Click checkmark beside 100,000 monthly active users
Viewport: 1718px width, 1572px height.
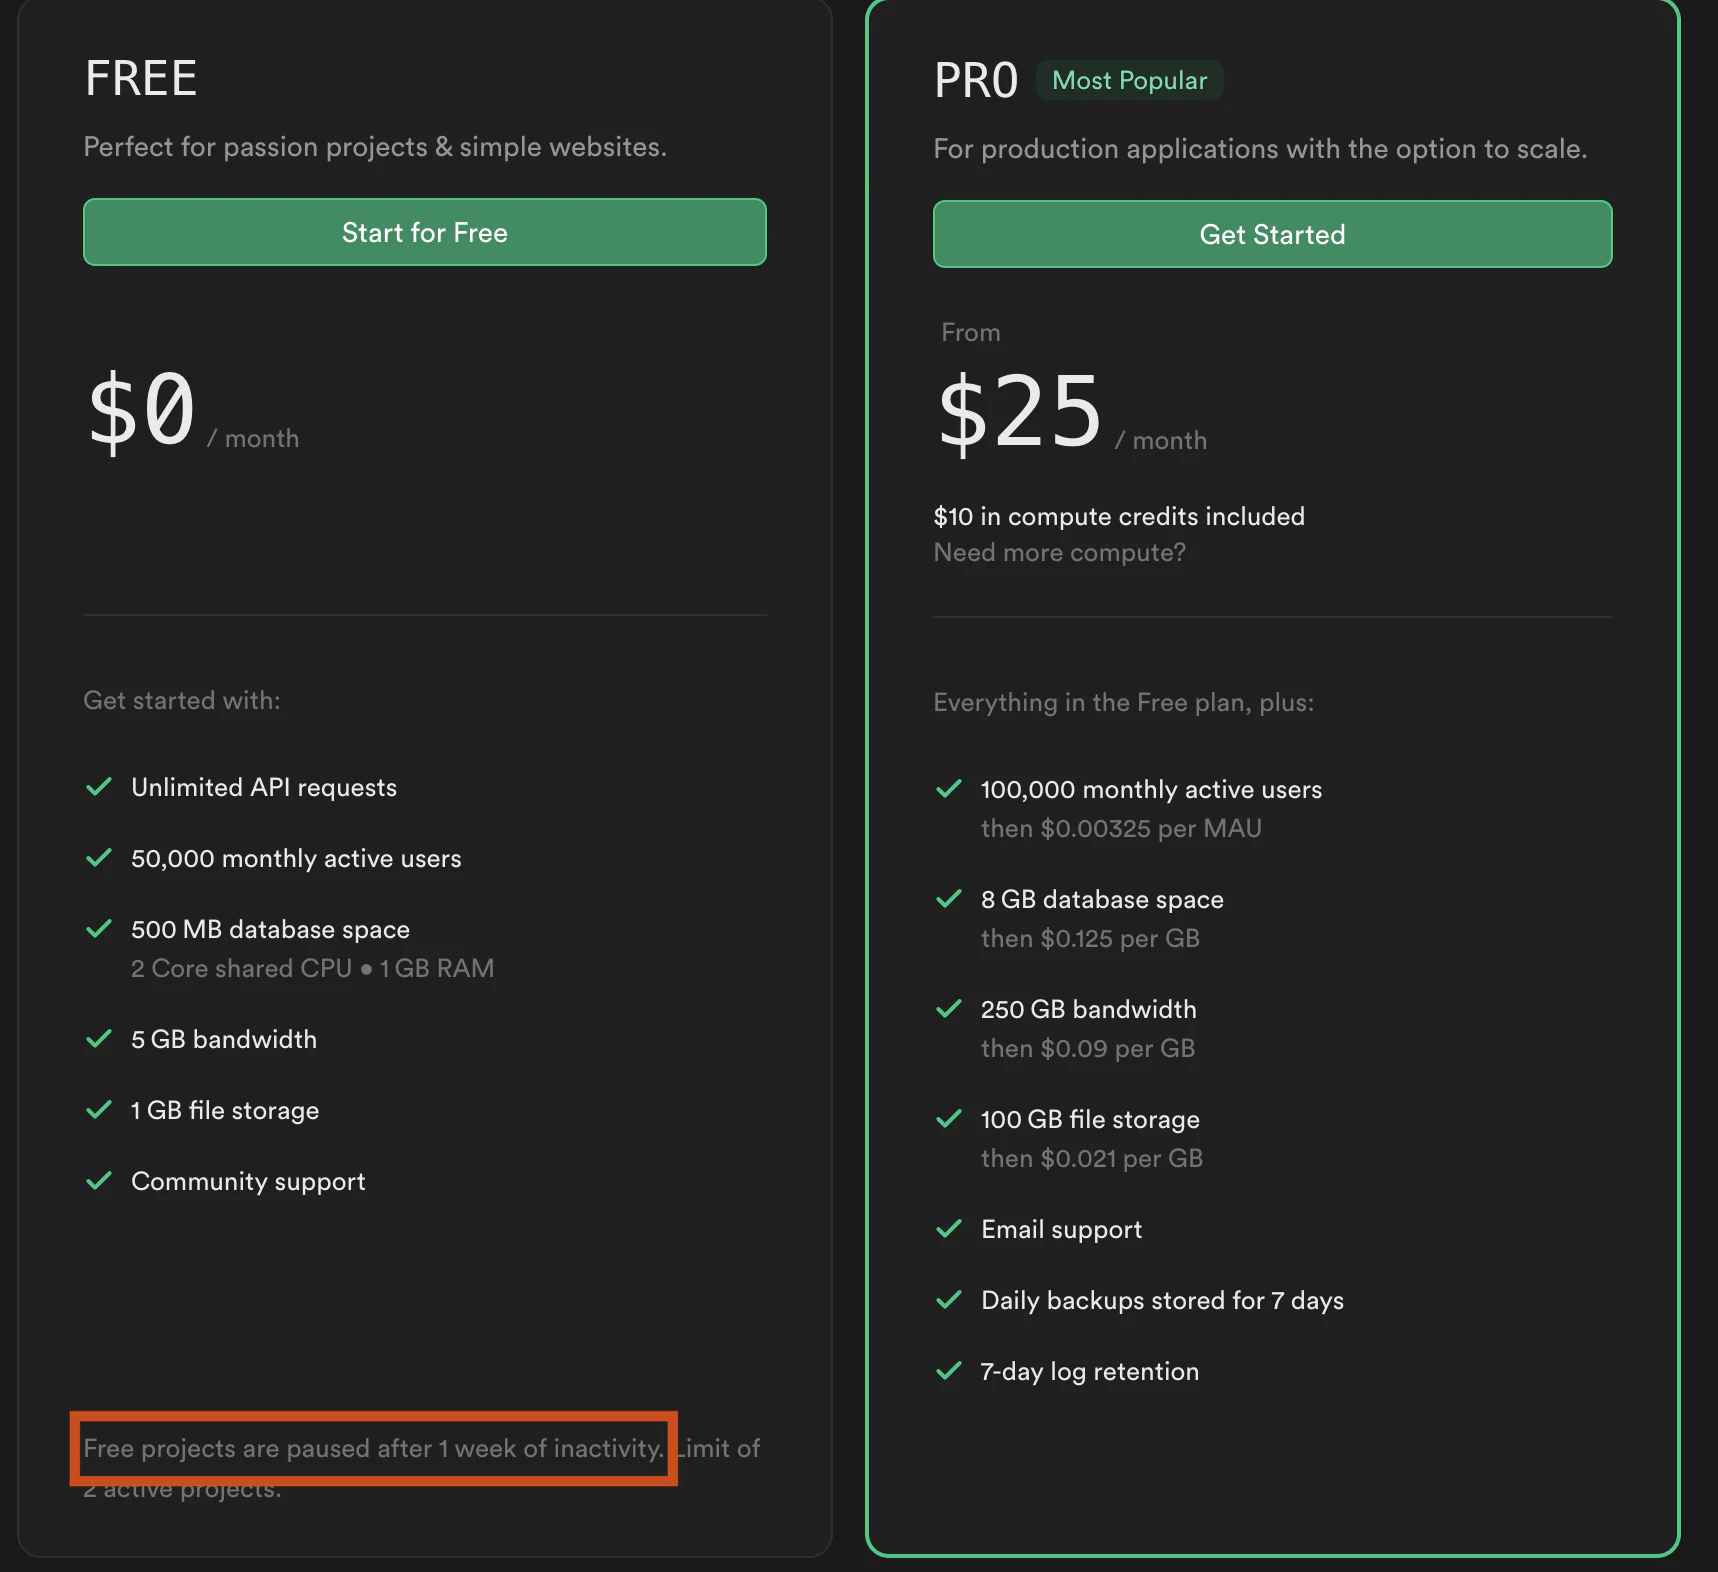click(949, 789)
